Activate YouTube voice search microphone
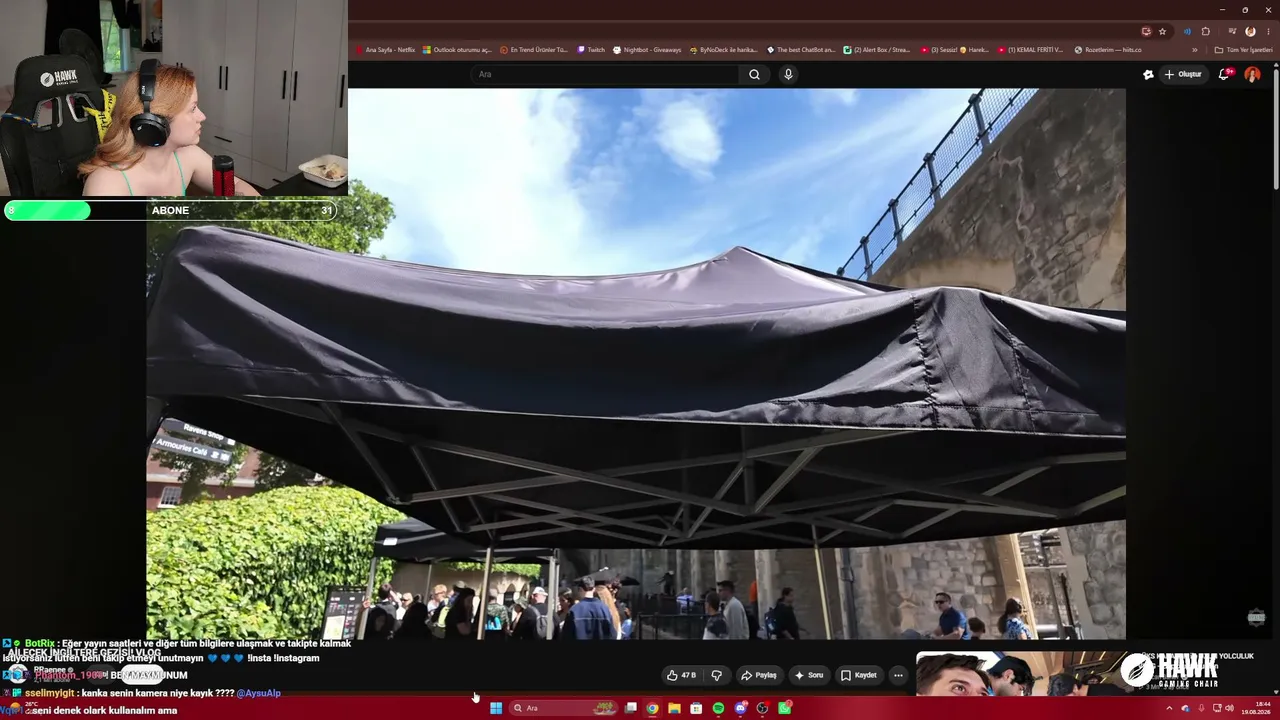The image size is (1280, 720). pyautogui.click(x=788, y=74)
